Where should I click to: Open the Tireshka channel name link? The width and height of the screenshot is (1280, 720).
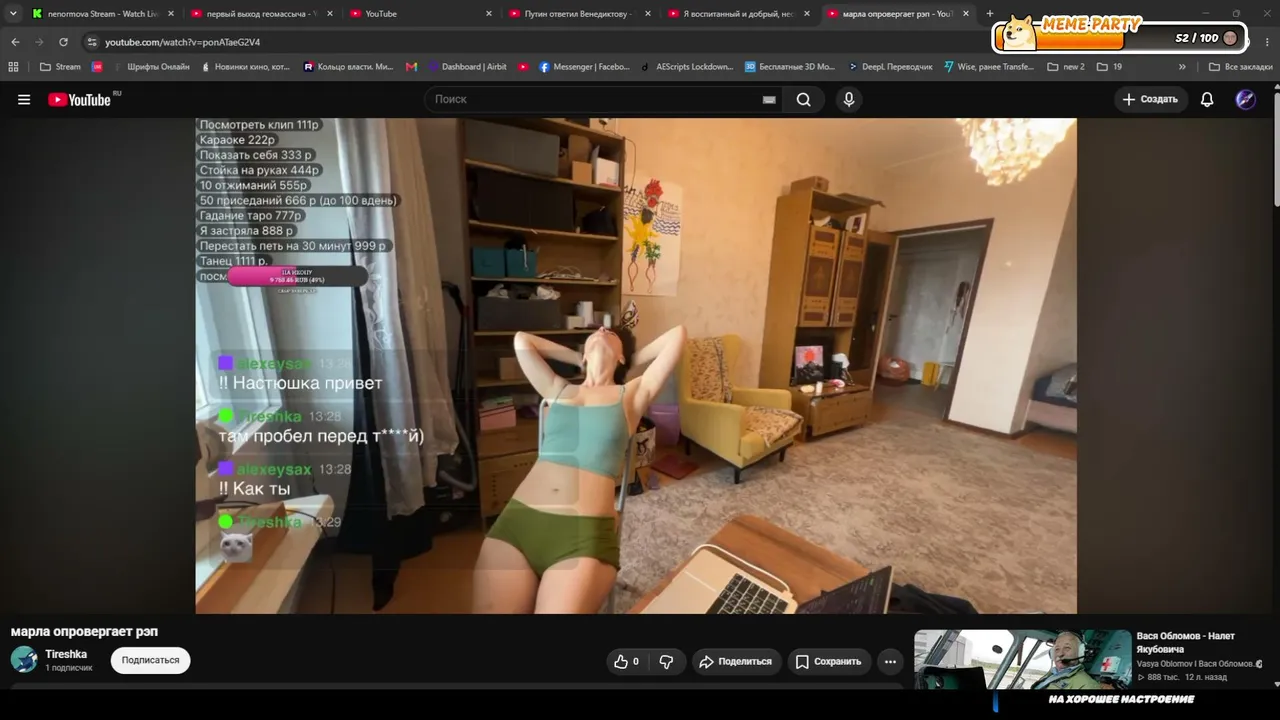pyautogui.click(x=66, y=654)
